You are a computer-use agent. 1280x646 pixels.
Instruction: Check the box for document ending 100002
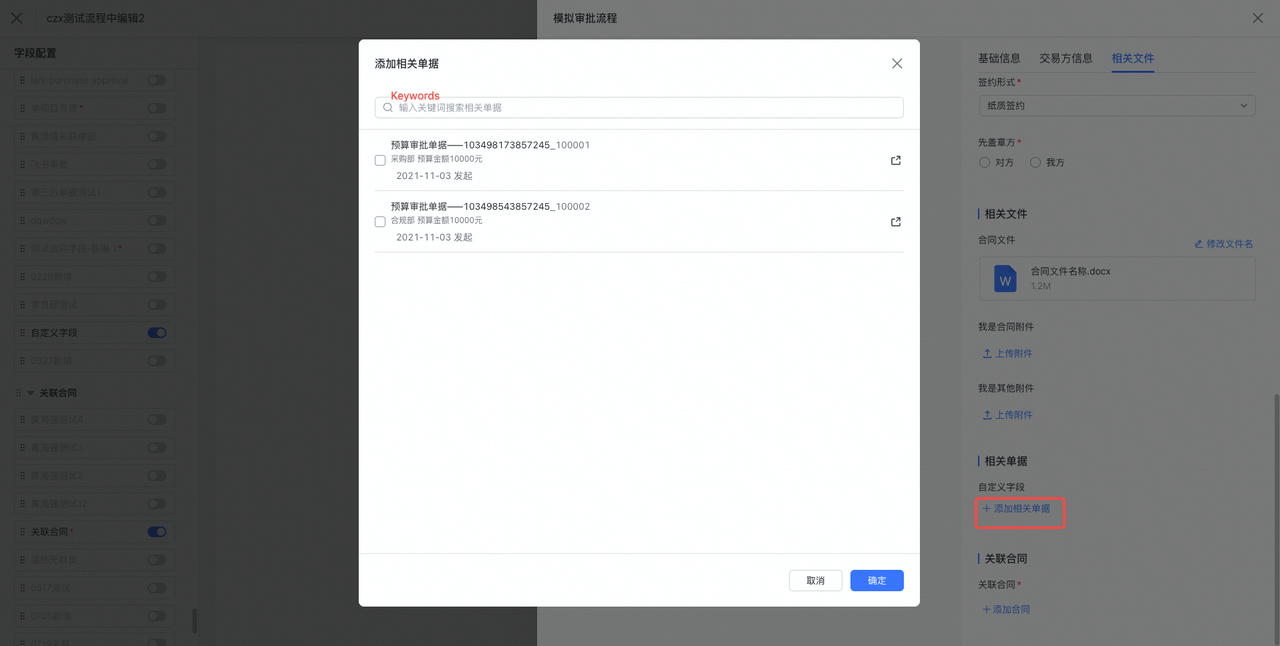tap(380, 222)
